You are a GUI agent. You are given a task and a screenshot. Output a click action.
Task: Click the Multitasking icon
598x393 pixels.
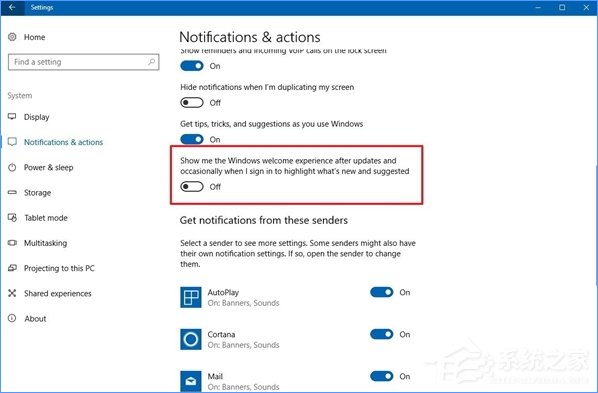click(12, 243)
